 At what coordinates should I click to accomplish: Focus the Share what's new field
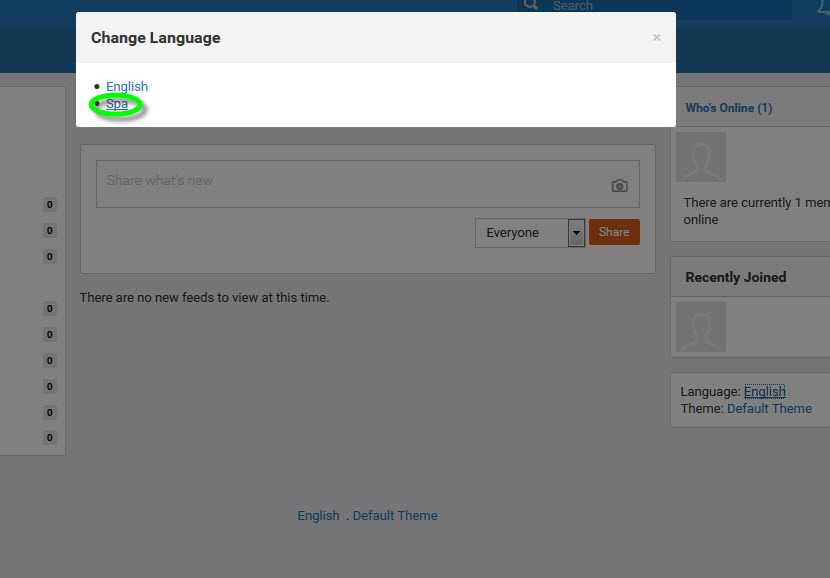pyautogui.click(x=367, y=184)
